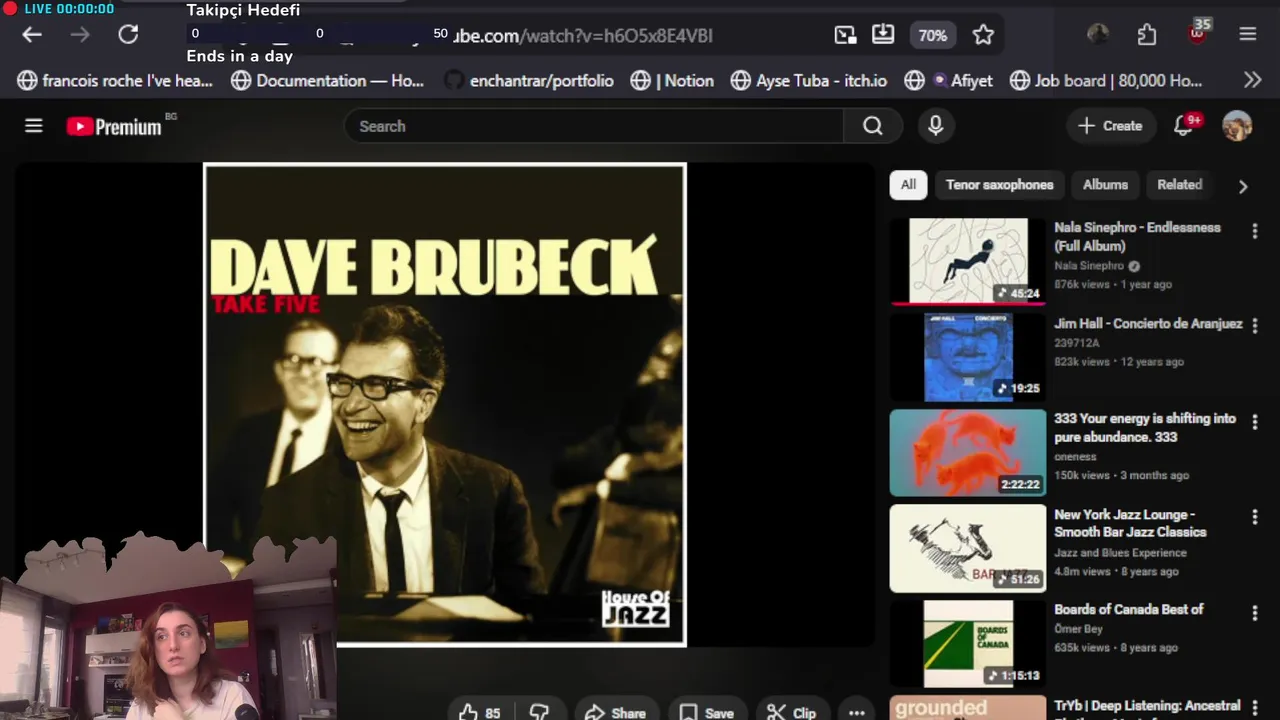This screenshot has height=720, width=1280.
Task: Open the oneness channel name
Action: pos(1075,457)
